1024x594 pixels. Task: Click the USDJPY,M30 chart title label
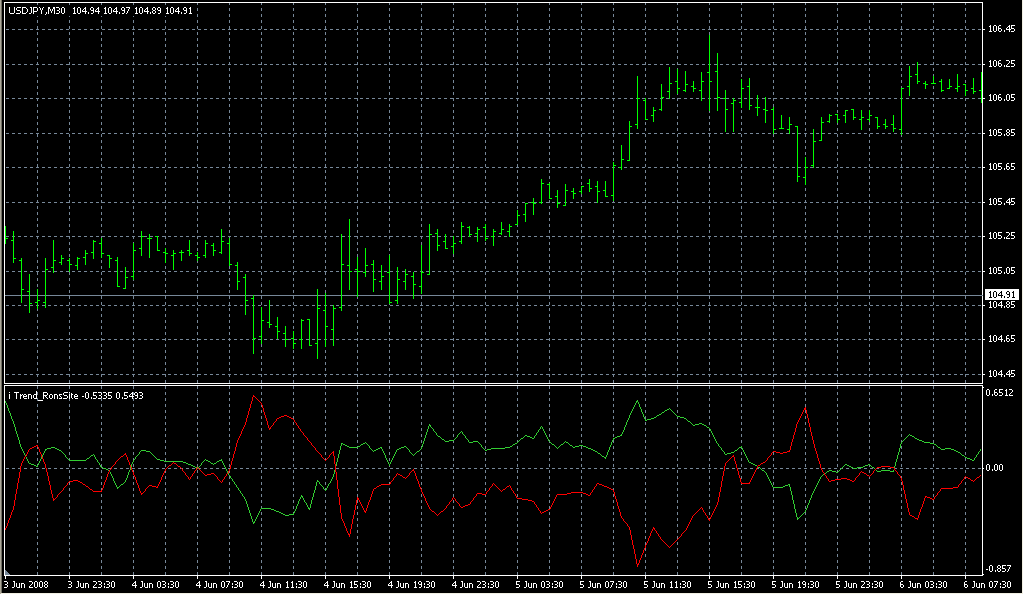(37, 11)
